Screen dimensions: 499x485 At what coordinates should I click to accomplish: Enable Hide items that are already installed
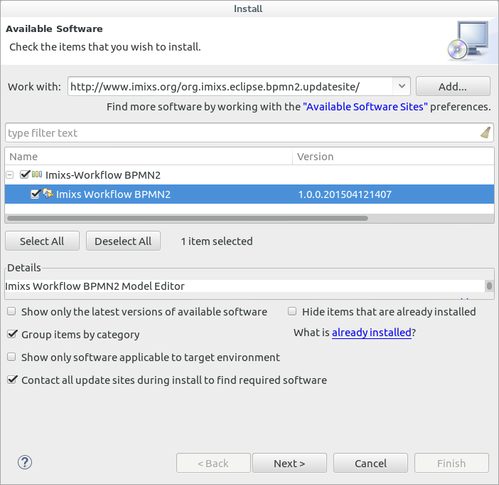pos(292,311)
